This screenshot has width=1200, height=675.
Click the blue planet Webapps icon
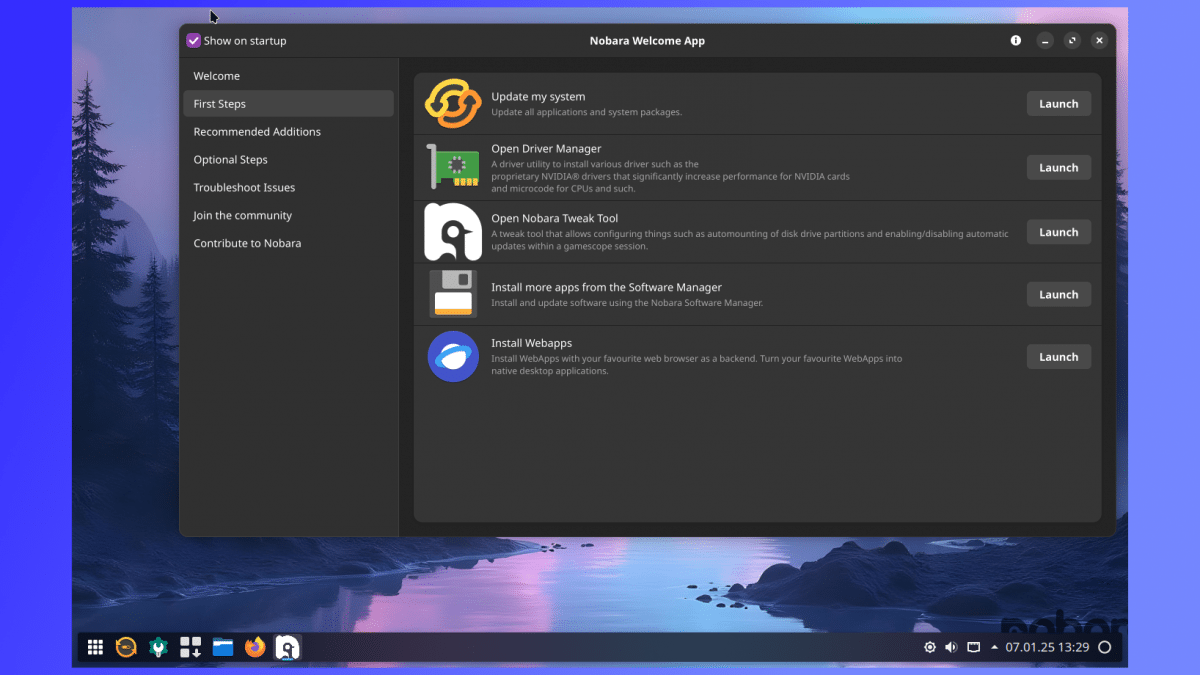point(453,357)
